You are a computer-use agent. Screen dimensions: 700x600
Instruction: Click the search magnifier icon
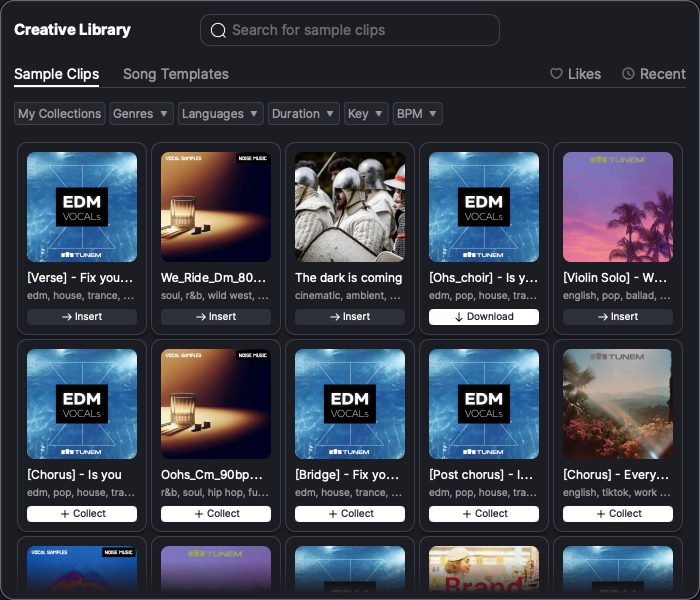click(x=218, y=30)
